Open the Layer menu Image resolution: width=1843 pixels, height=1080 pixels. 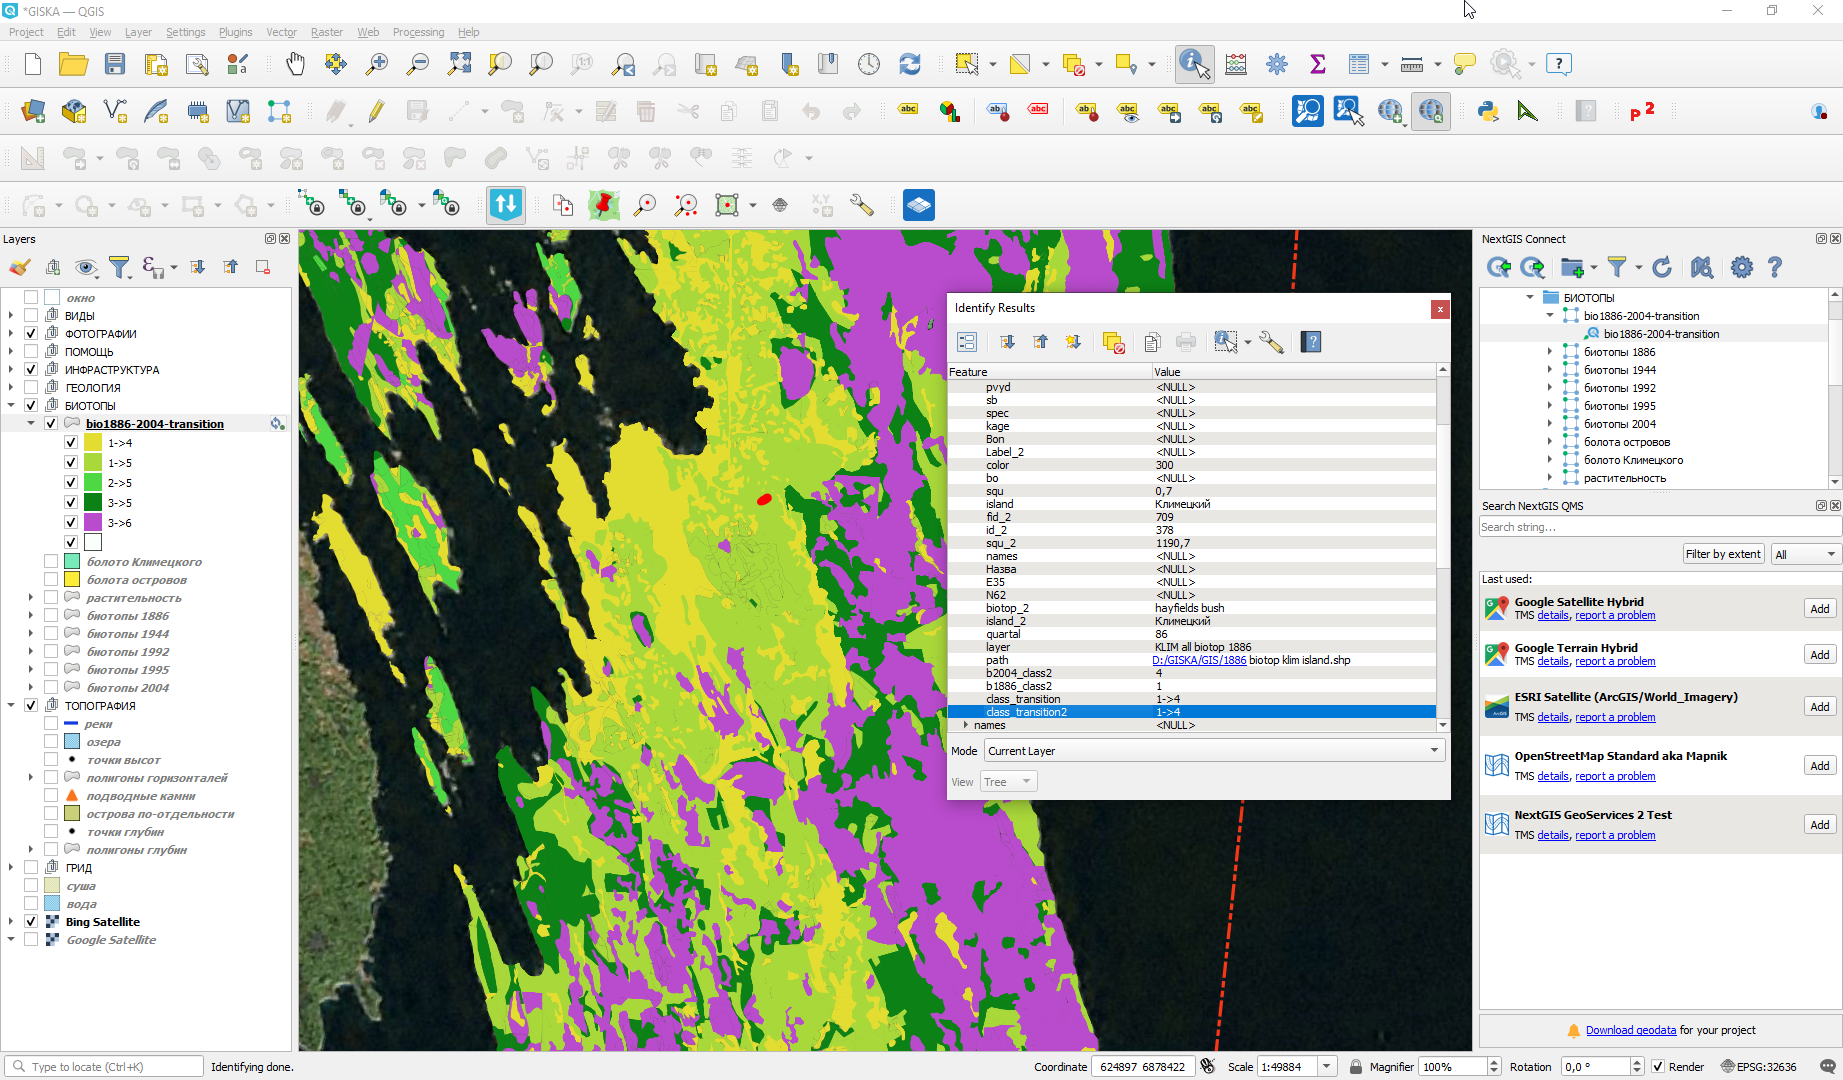[138, 32]
